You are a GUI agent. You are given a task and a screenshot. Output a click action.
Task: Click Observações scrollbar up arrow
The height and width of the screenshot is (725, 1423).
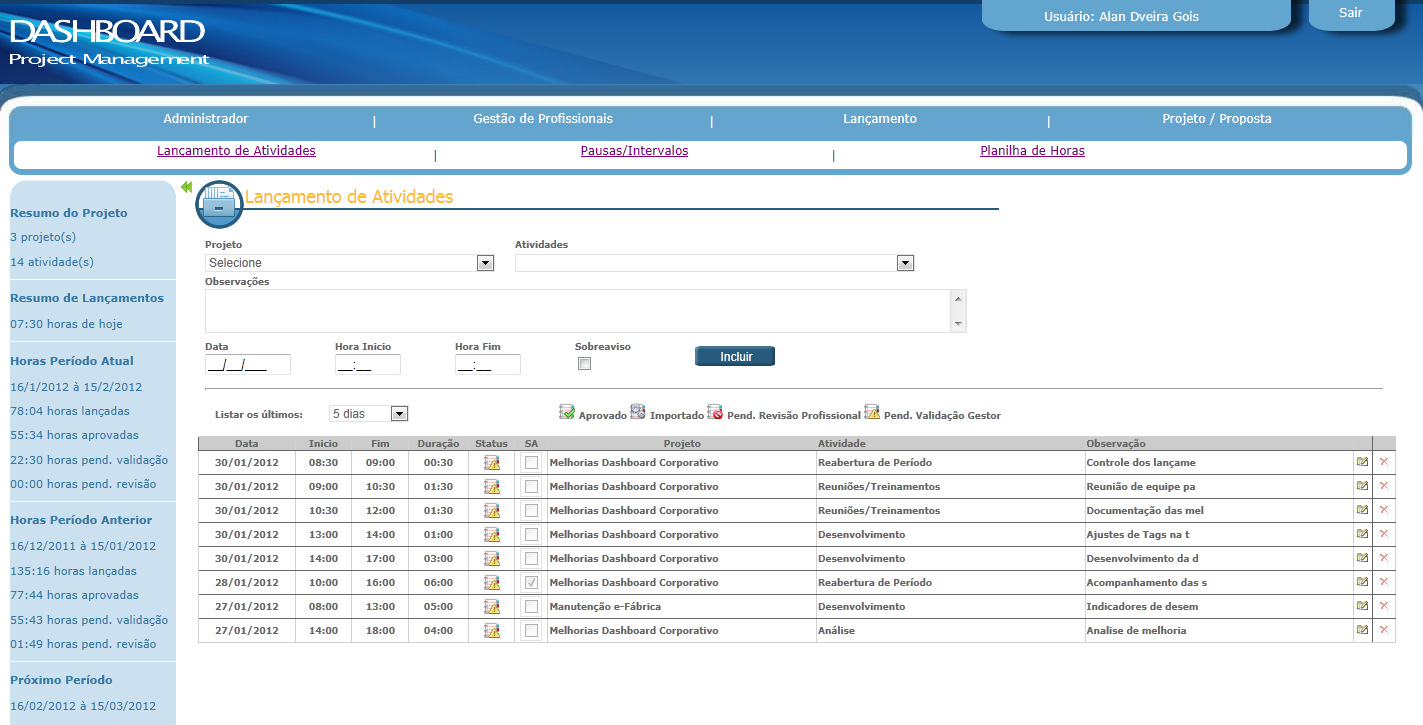click(958, 298)
